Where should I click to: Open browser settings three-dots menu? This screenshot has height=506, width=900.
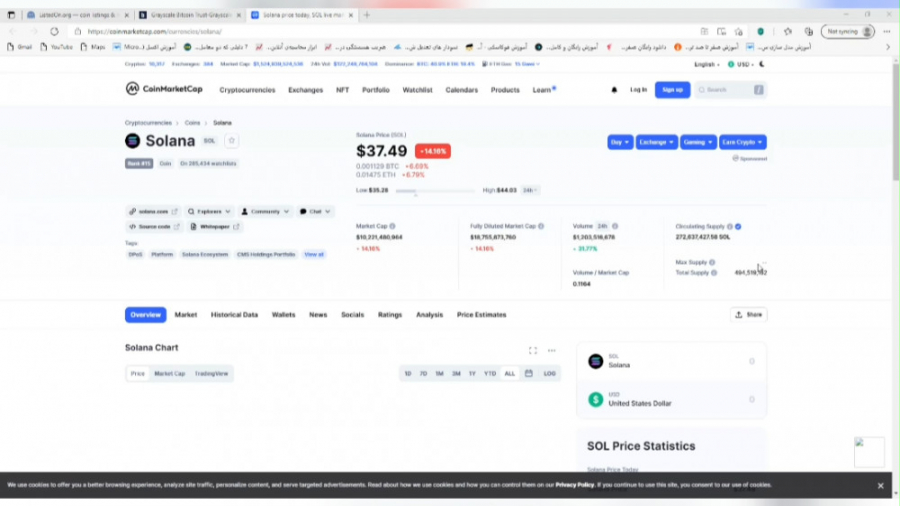tap(887, 32)
